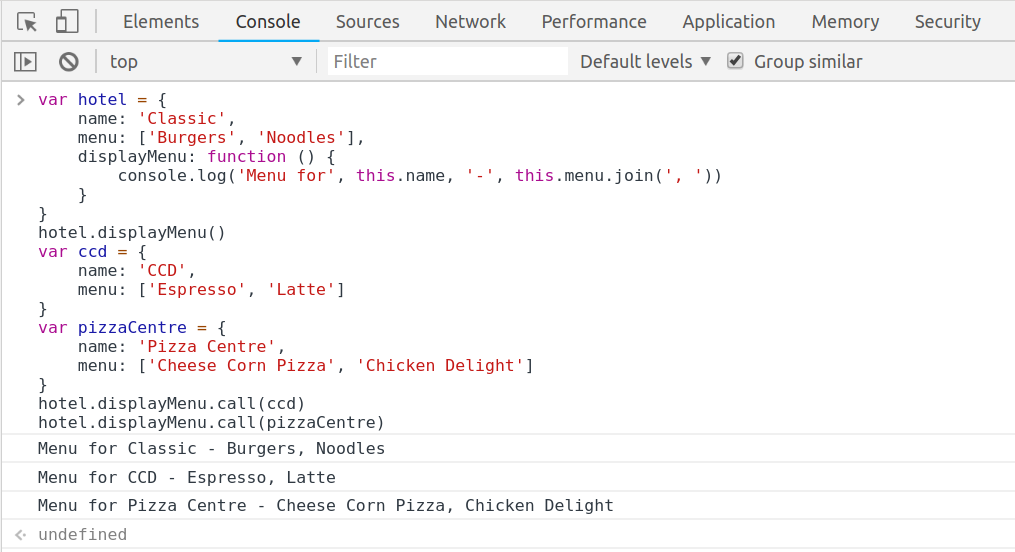Open the Elements tab
This screenshot has width=1015, height=552.
click(x=161, y=21)
